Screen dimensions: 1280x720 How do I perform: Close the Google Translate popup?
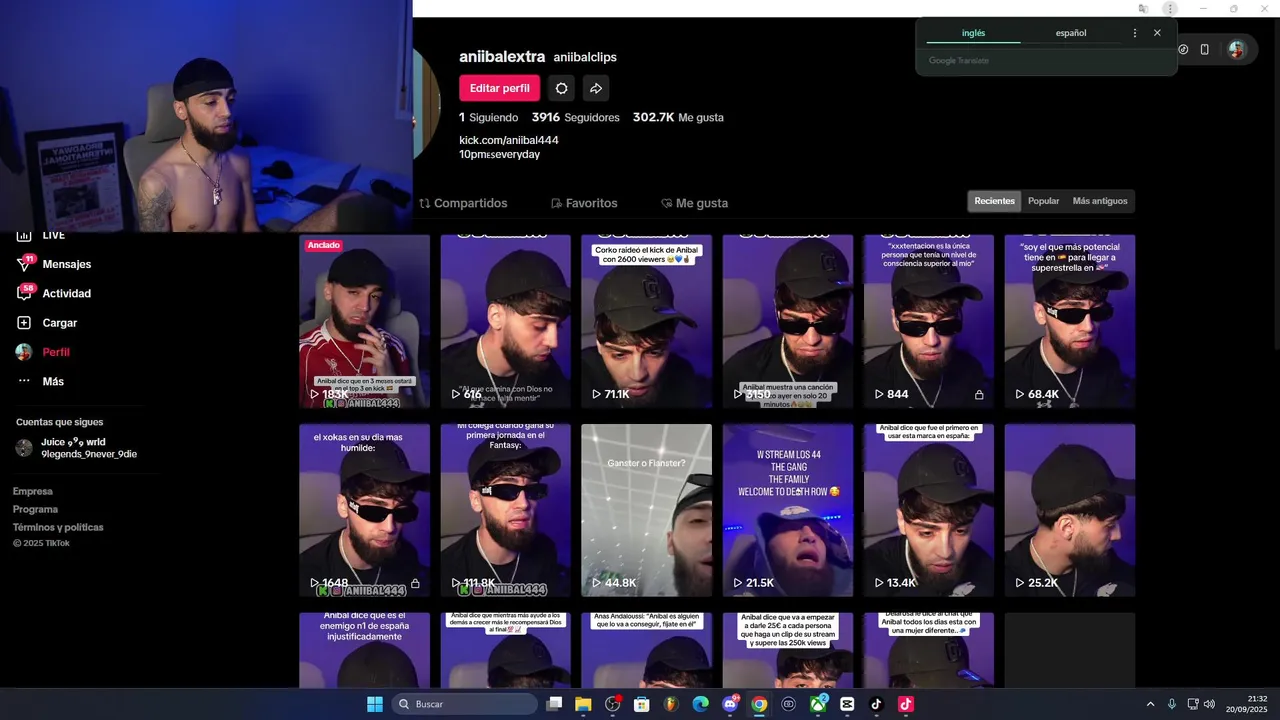[x=1157, y=33]
